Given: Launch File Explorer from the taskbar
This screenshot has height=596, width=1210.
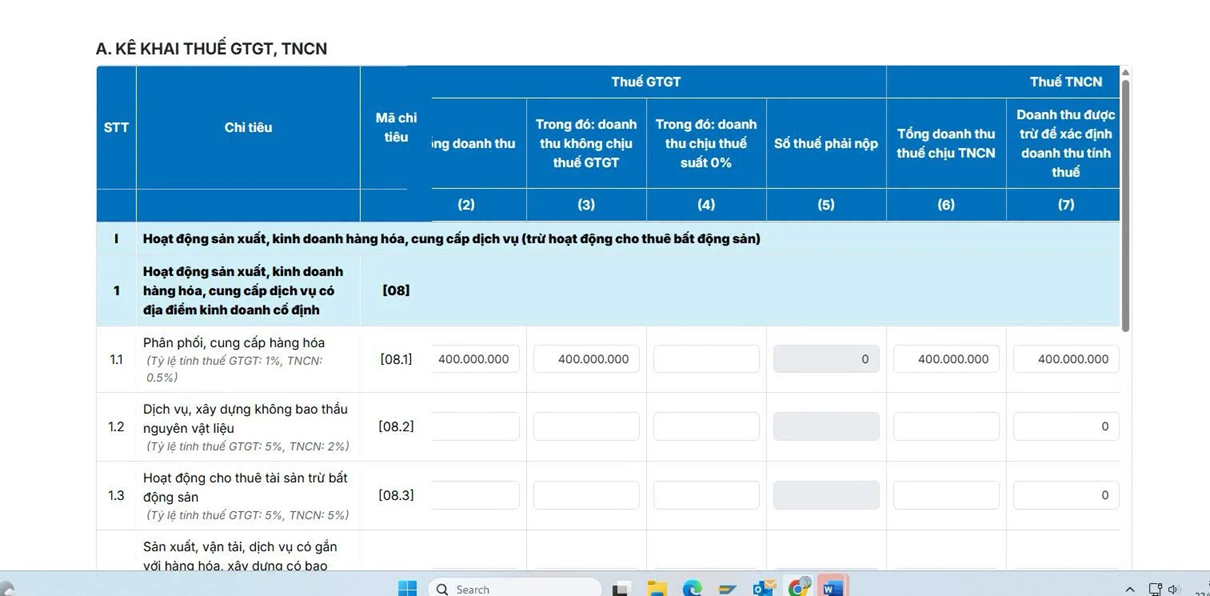Looking at the screenshot, I should 657,589.
